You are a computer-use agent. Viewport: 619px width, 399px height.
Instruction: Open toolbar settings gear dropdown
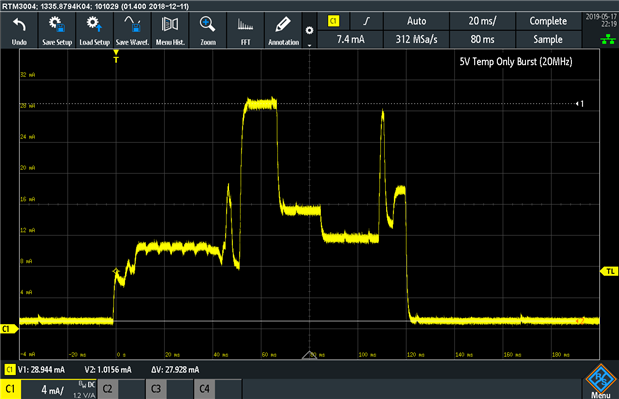[x=310, y=30]
